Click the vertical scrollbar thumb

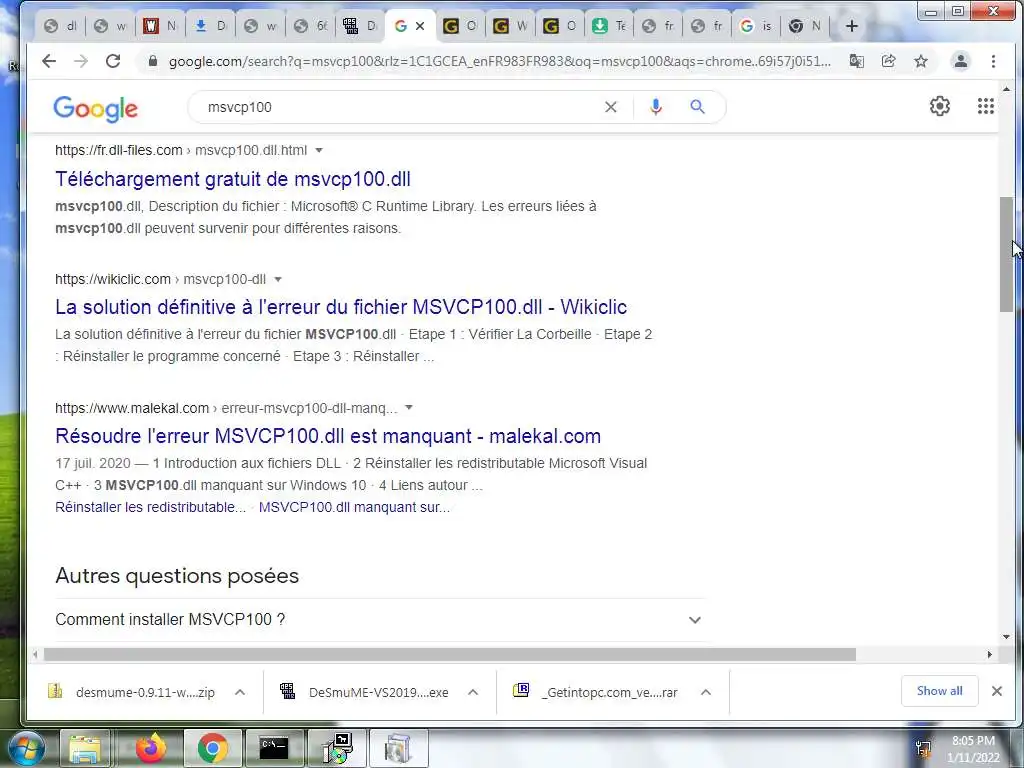pos(1006,255)
